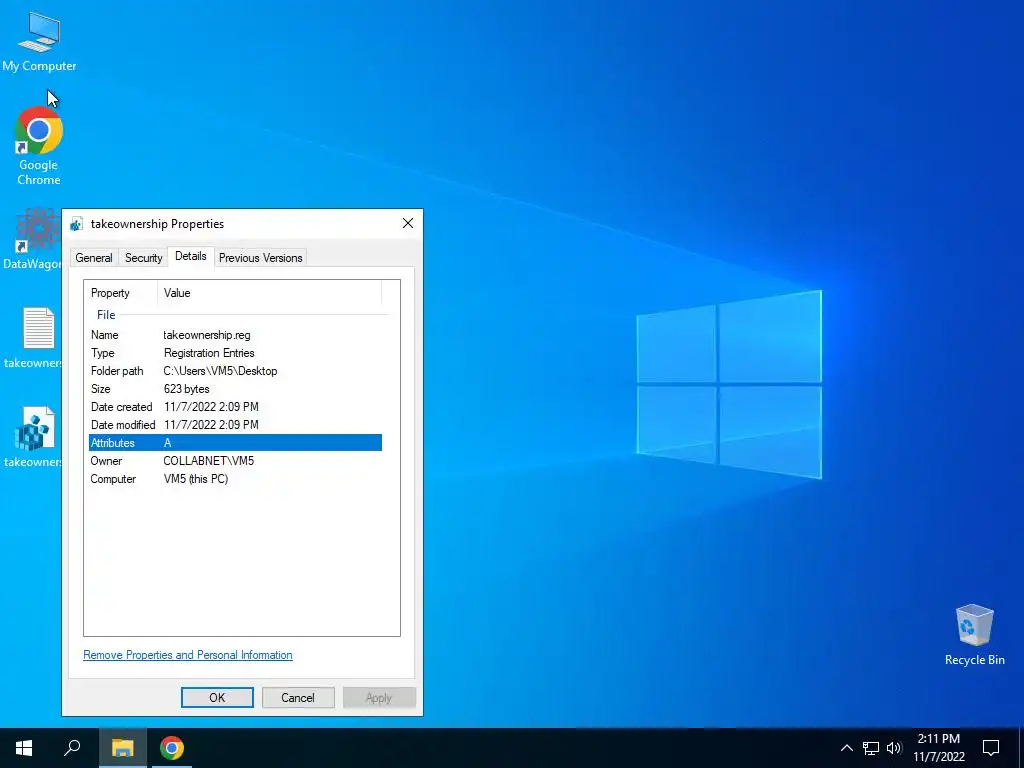Switch to the Security tab
This screenshot has height=768, width=1024.
(144, 258)
